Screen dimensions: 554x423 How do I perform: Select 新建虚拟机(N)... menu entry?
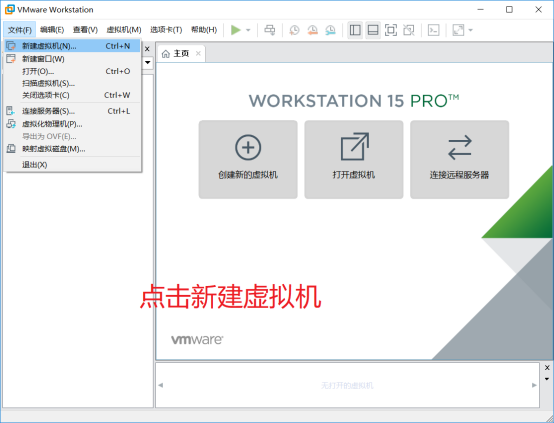pos(72,46)
